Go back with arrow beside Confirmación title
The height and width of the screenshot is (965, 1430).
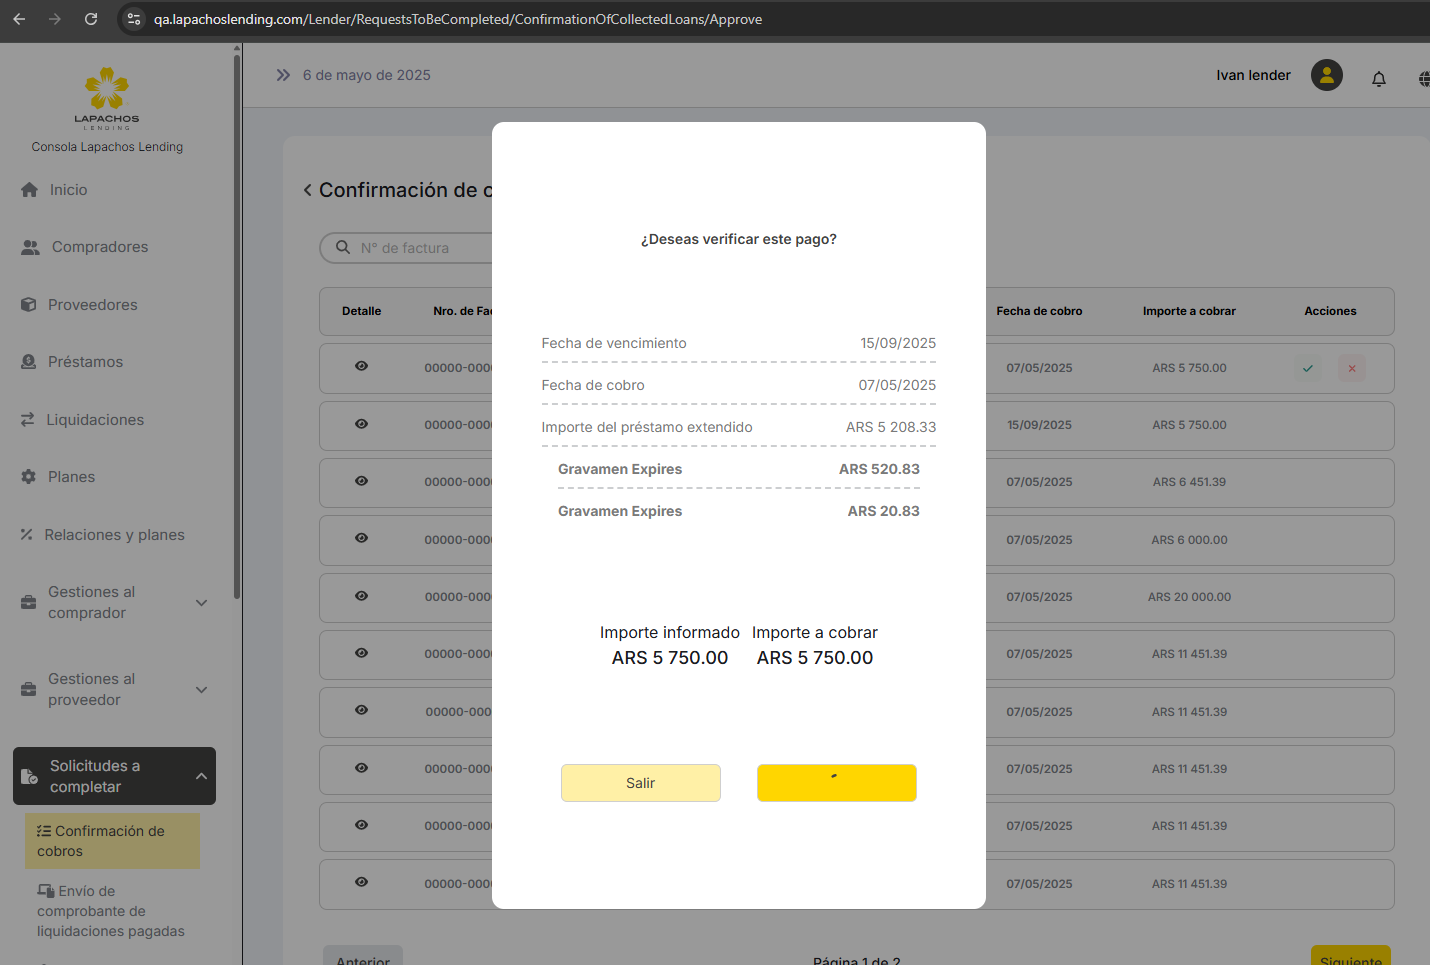308,190
